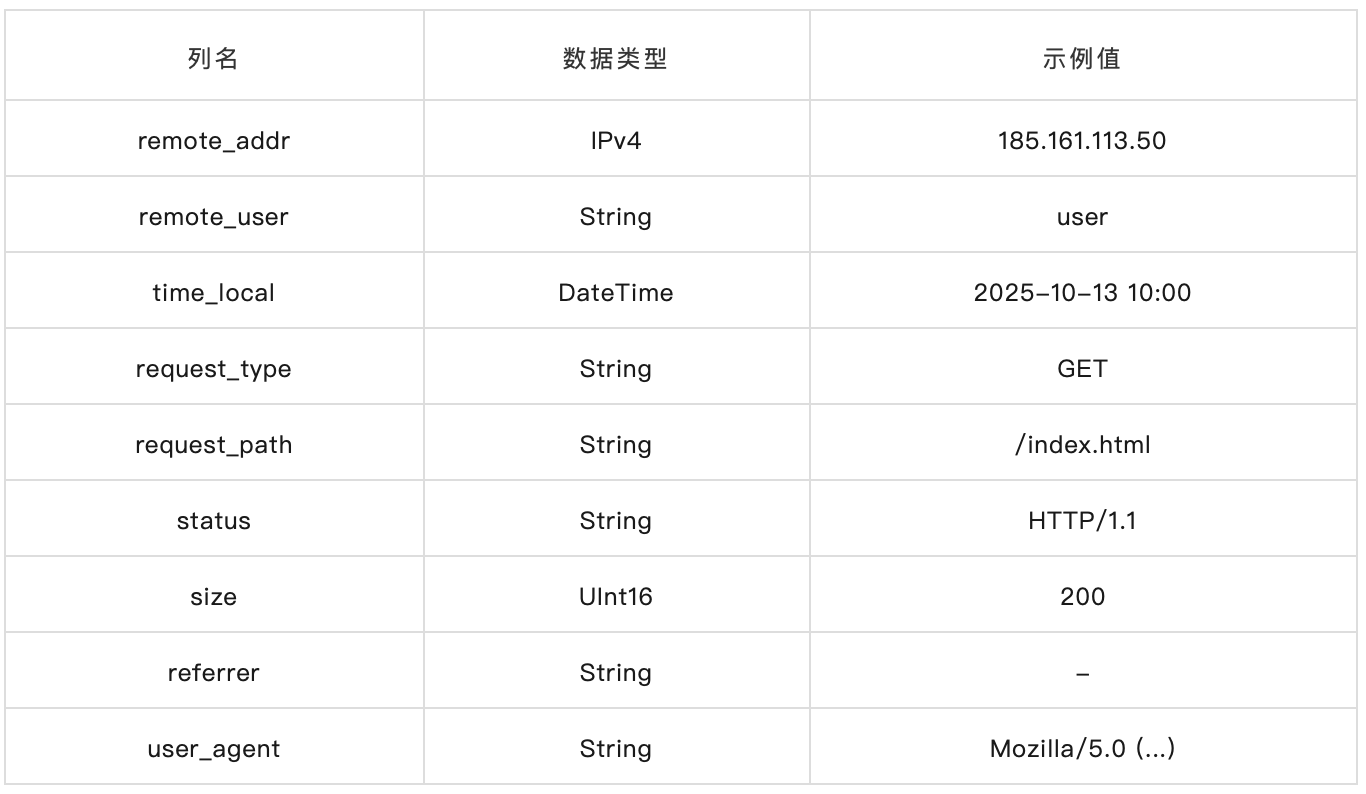Screen dimensions: 1366x794
Task: Select the HTTP/1.1 example value
Action: (x=1082, y=521)
